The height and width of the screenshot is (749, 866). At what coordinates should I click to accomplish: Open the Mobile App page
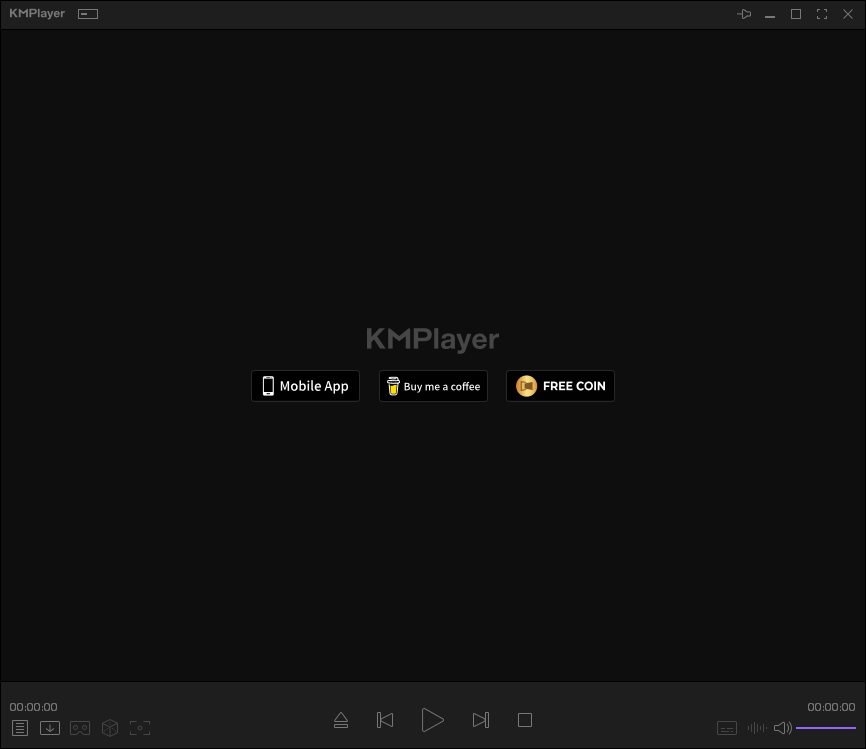pyautogui.click(x=305, y=386)
